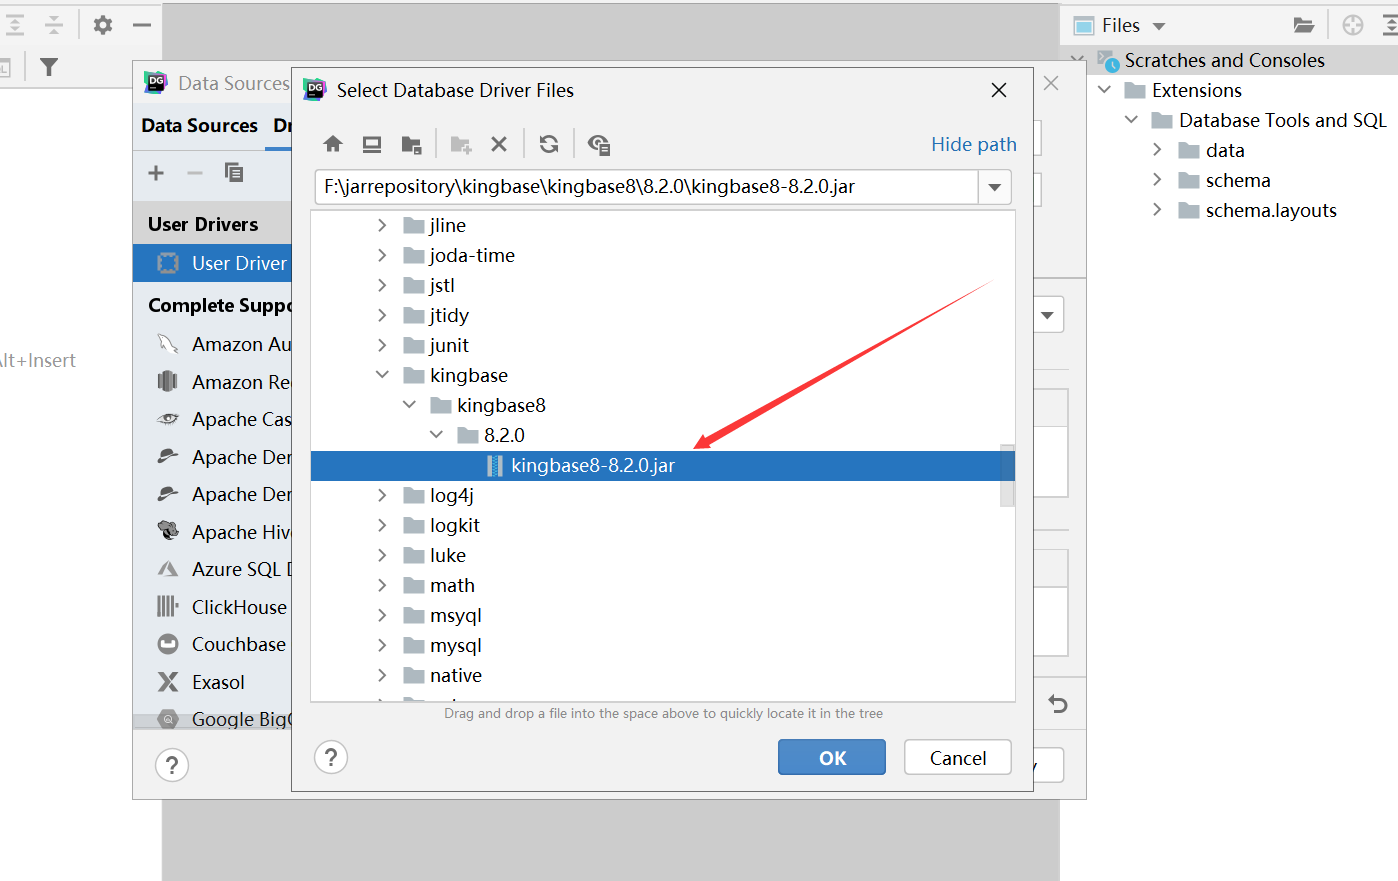Expand the jline folder
The height and width of the screenshot is (881, 1398).
pyautogui.click(x=382, y=225)
